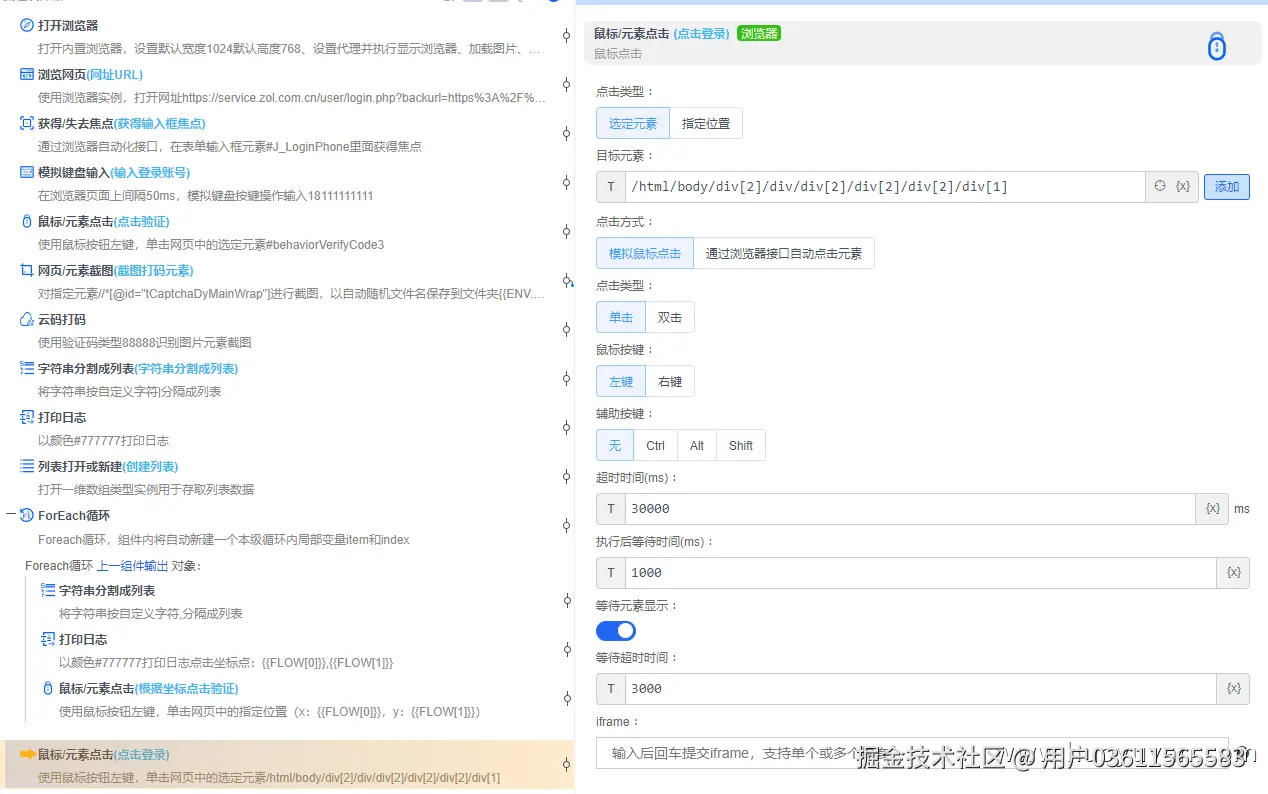Choose 右键 mouse button
Viewport: 1268px width, 794px height.
pos(670,381)
